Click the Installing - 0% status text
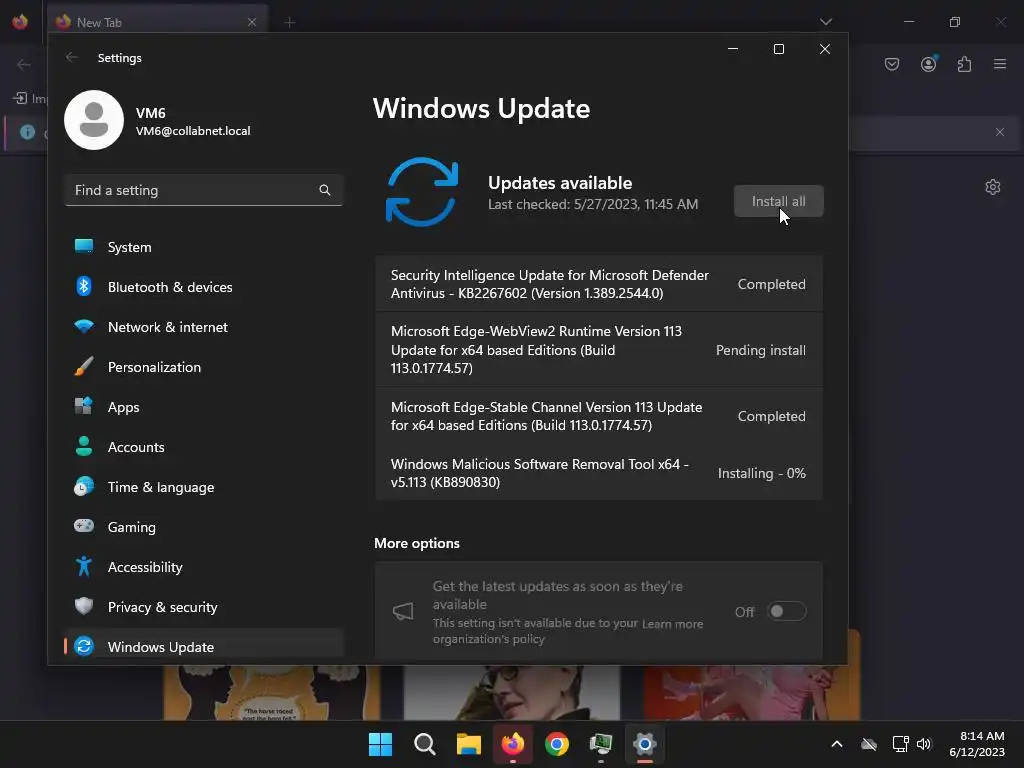This screenshot has width=1024, height=768. click(x=761, y=473)
